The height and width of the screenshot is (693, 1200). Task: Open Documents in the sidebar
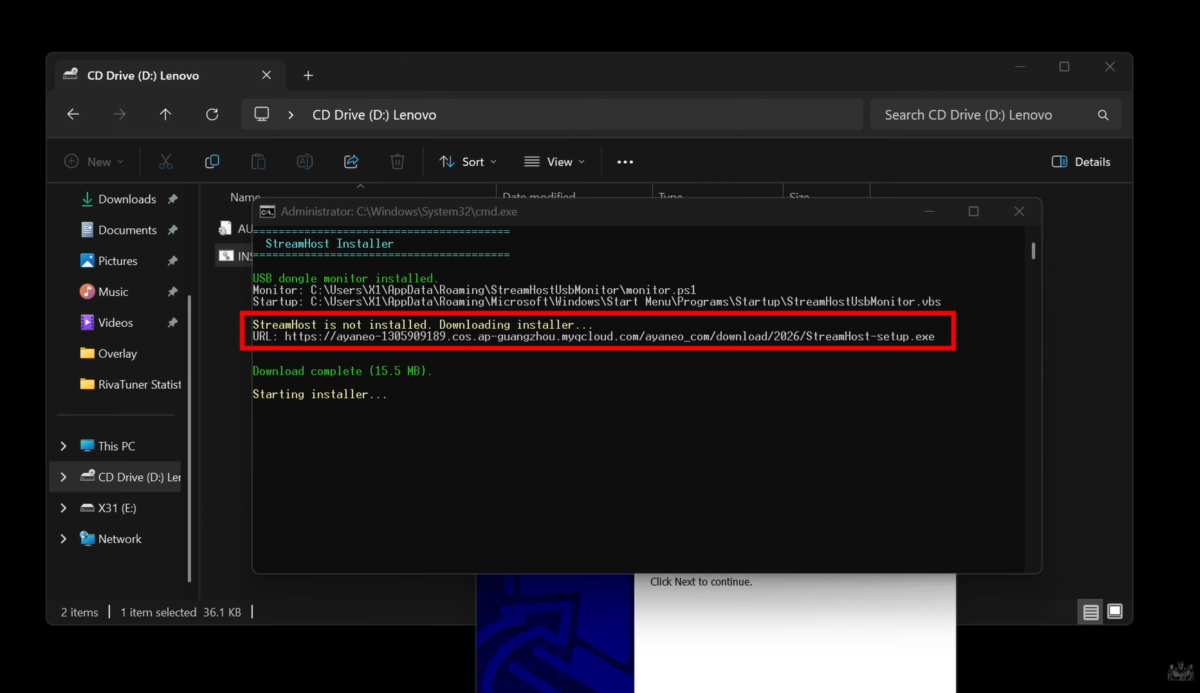click(127, 230)
